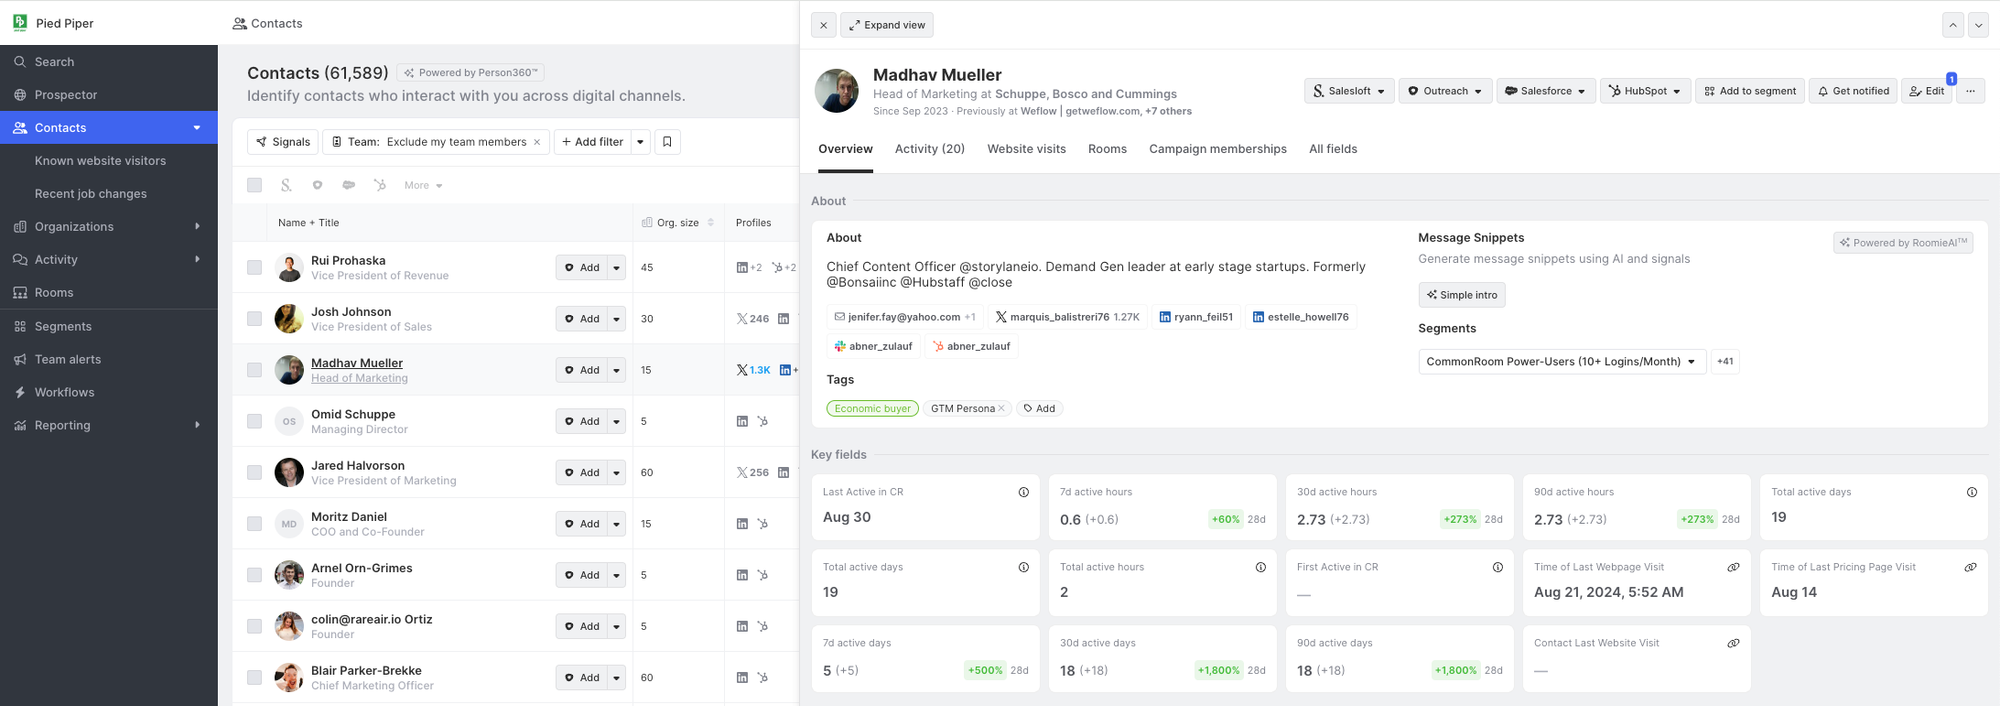Switch to the Activity (20) tab
The width and height of the screenshot is (2000, 706).
[x=929, y=149]
